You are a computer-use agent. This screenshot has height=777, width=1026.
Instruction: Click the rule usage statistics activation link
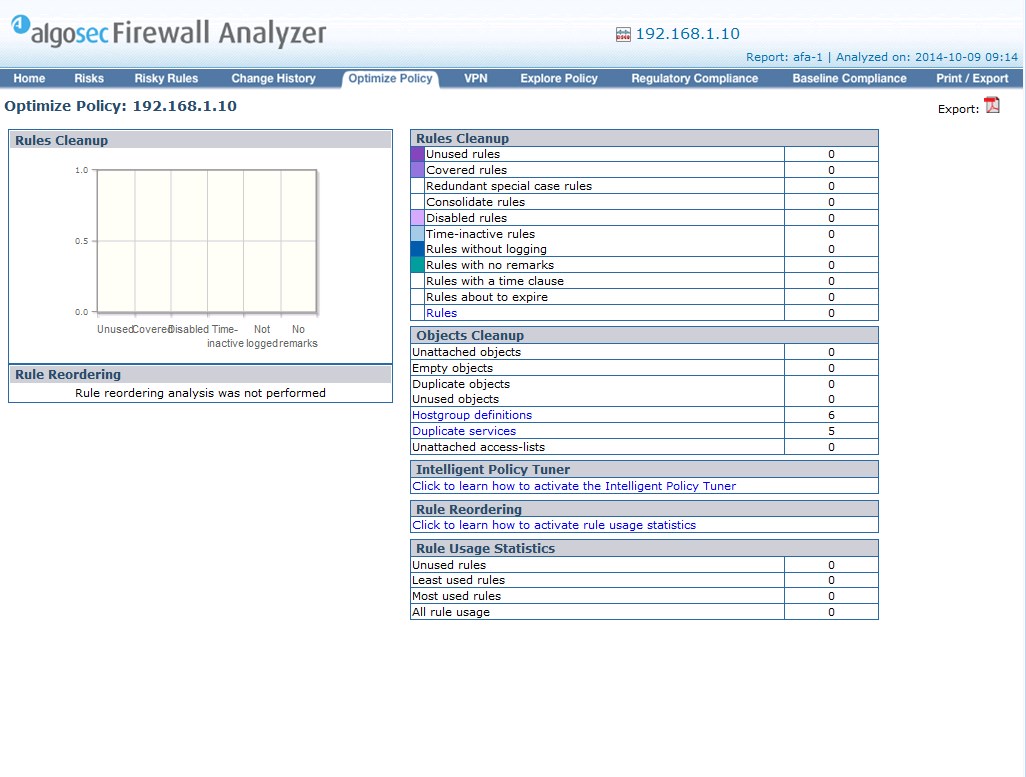[554, 525]
